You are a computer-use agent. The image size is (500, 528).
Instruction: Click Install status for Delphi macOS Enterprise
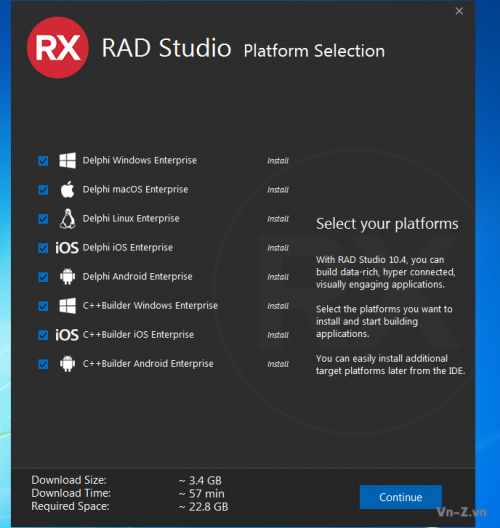(278, 190)
